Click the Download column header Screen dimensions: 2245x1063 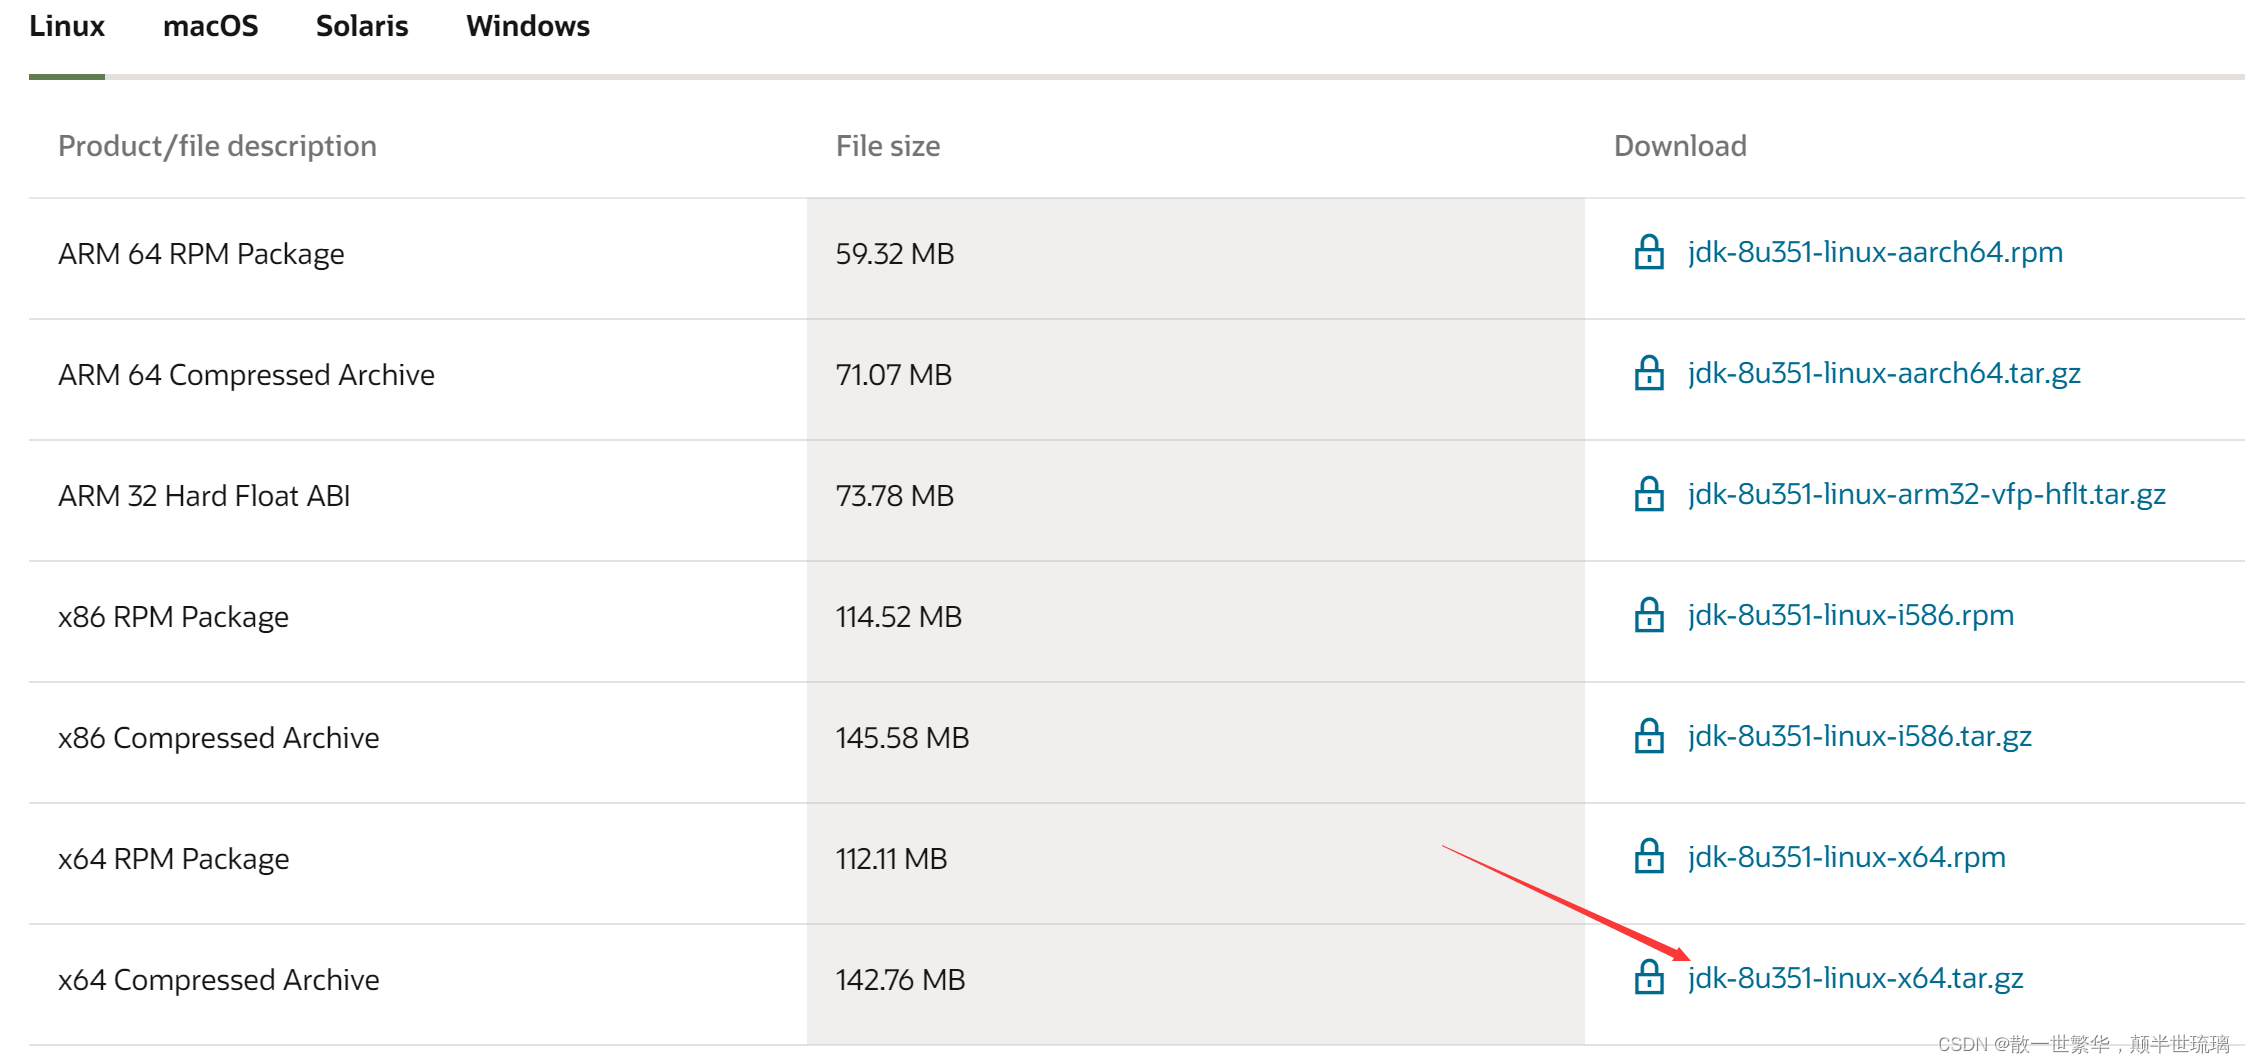[1680, 146]
